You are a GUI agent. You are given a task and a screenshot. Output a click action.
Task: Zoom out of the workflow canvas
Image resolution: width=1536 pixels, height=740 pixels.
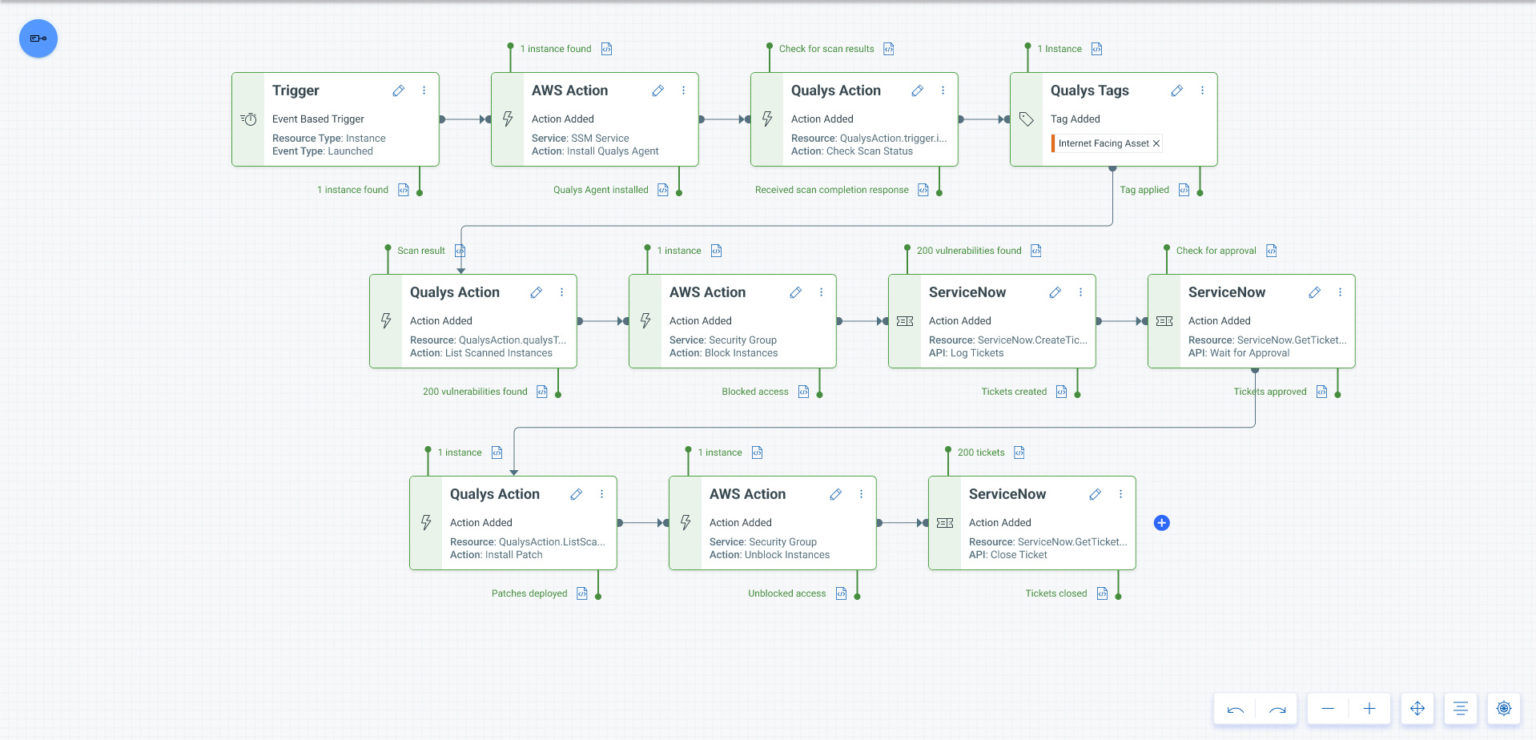click(x=1327, y=708)
